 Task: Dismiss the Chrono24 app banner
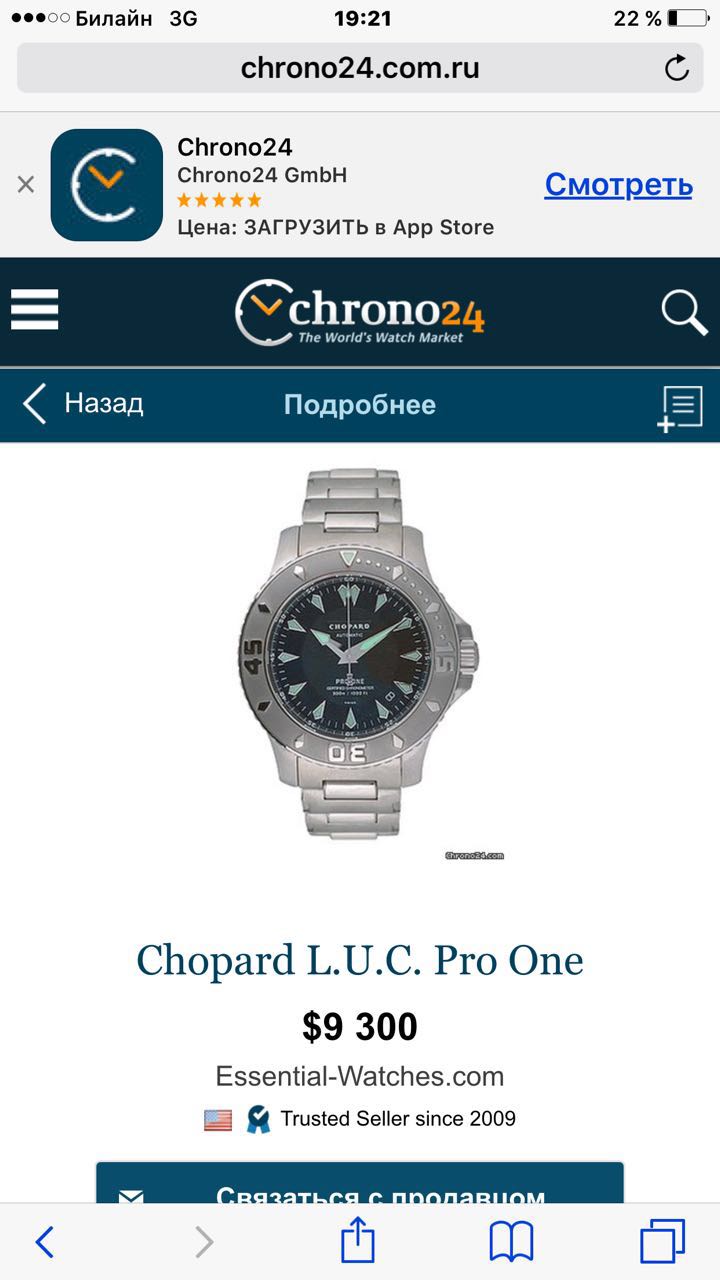[x=26, y=184]
